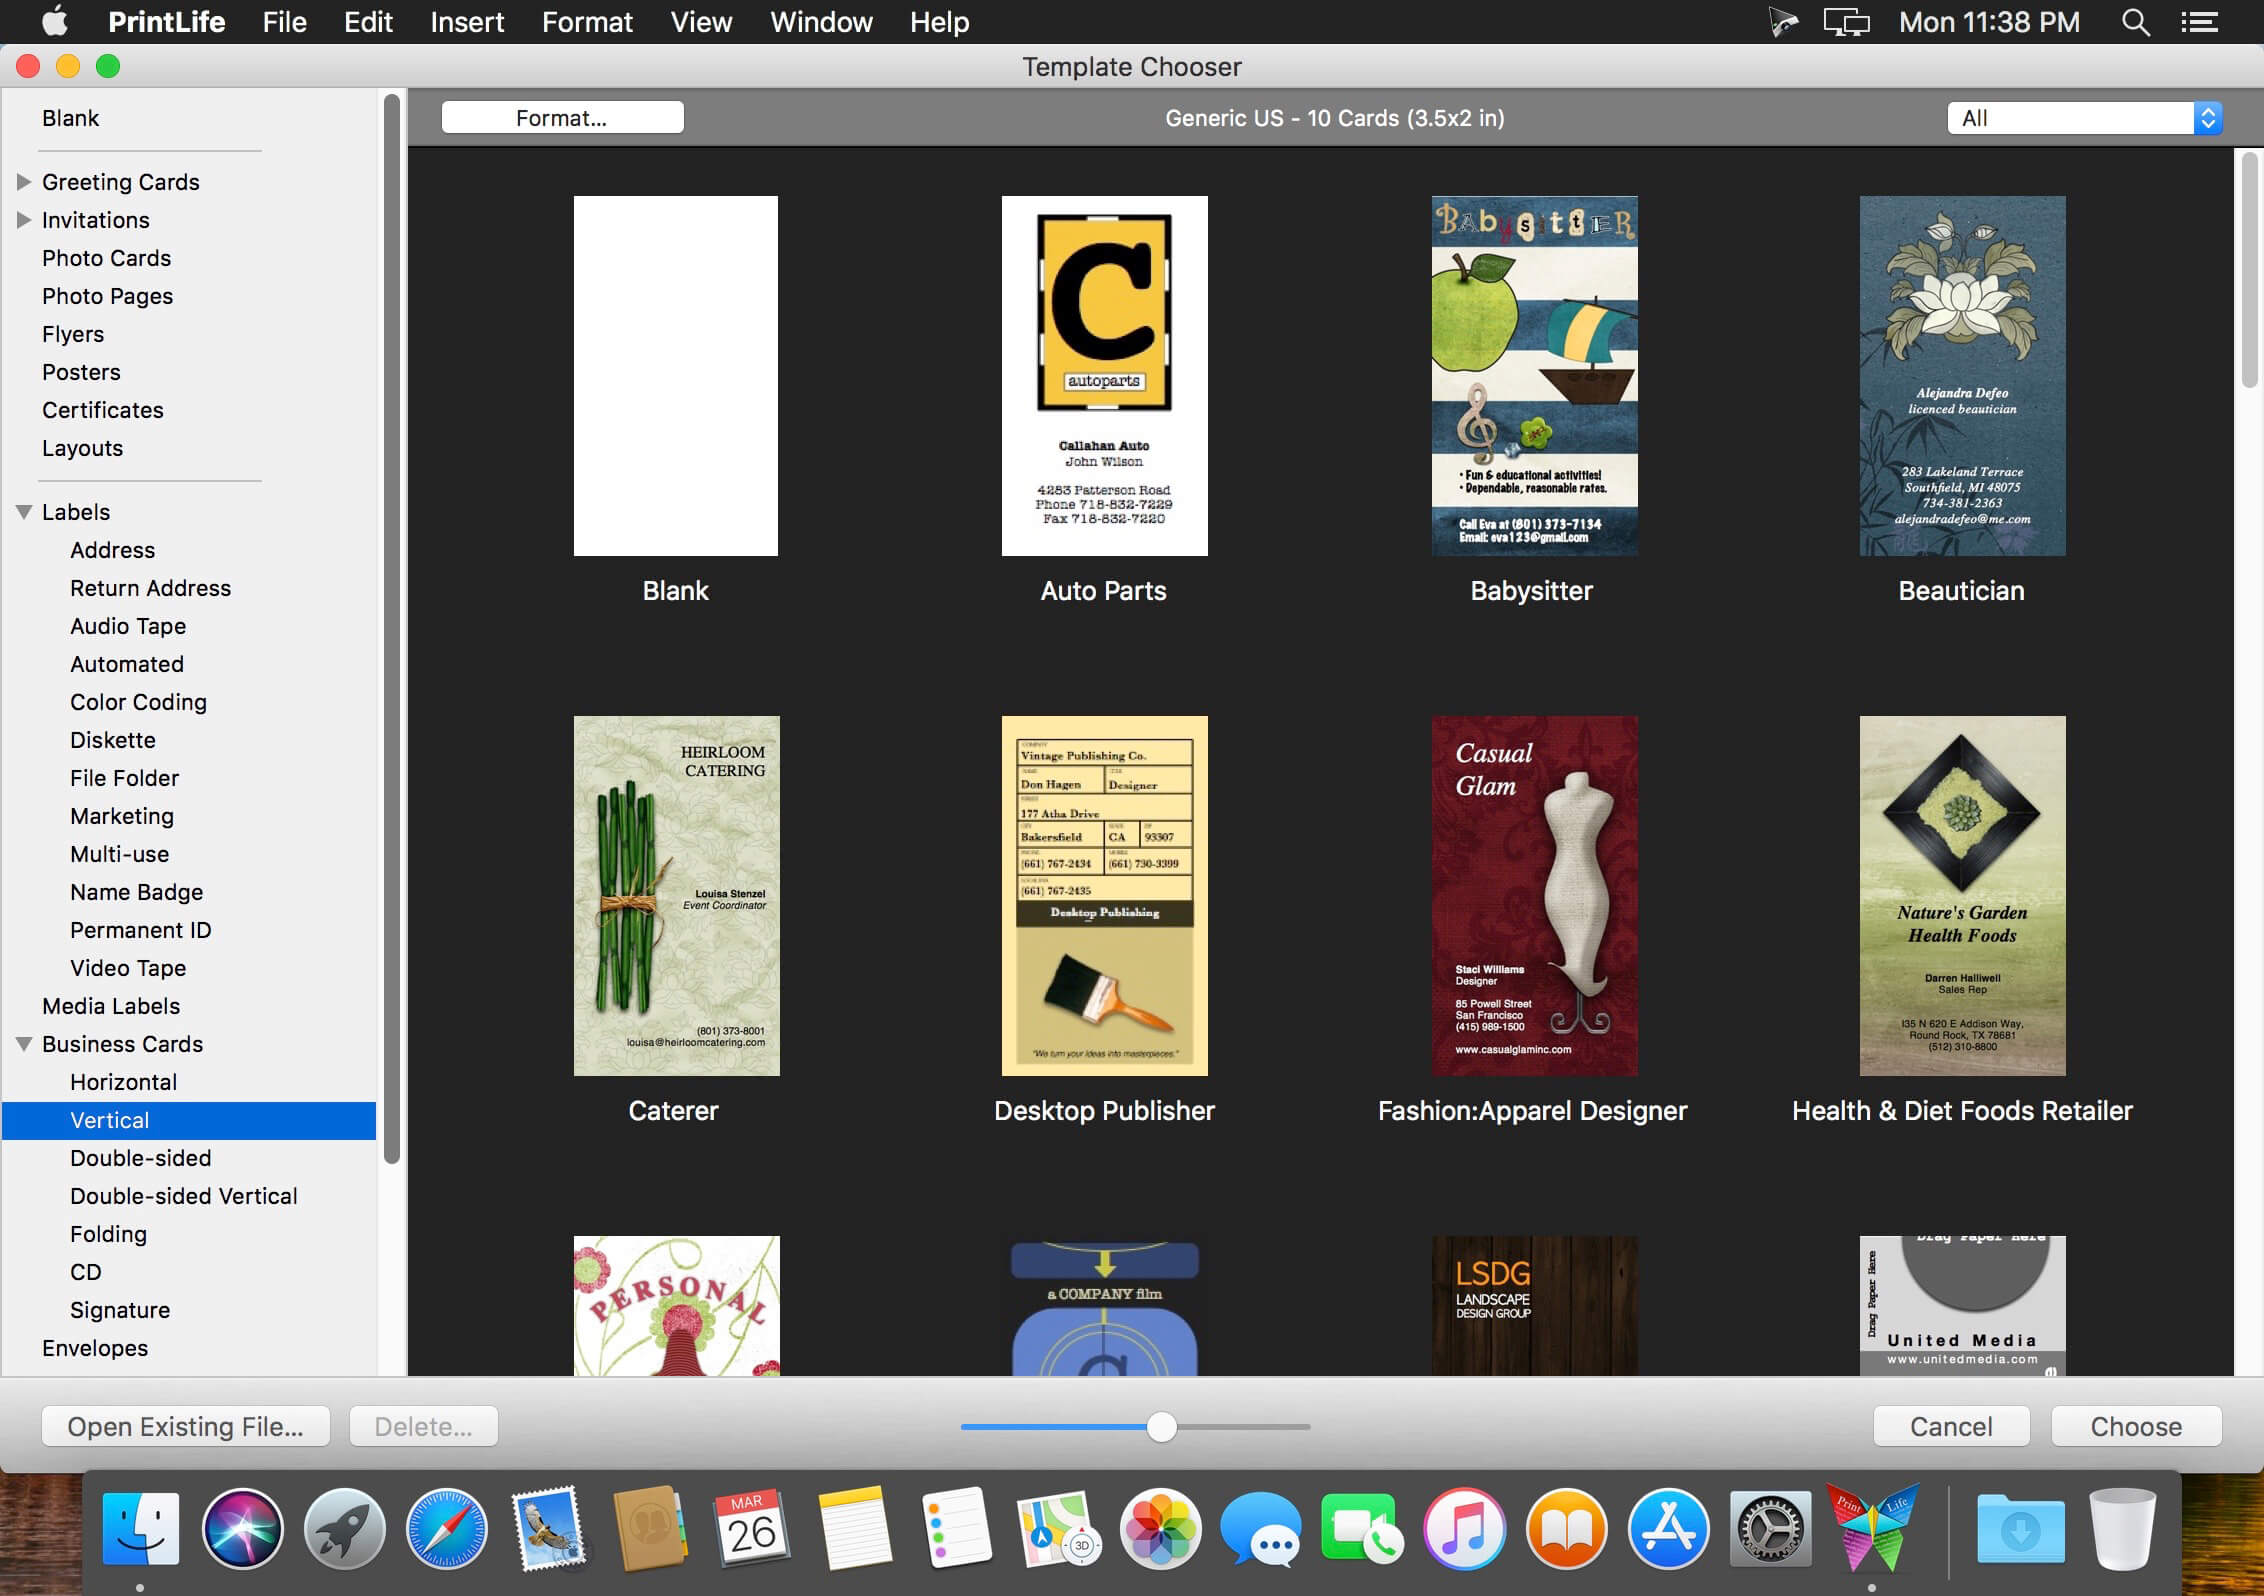Open the Insert menu

tap(467, 22)
